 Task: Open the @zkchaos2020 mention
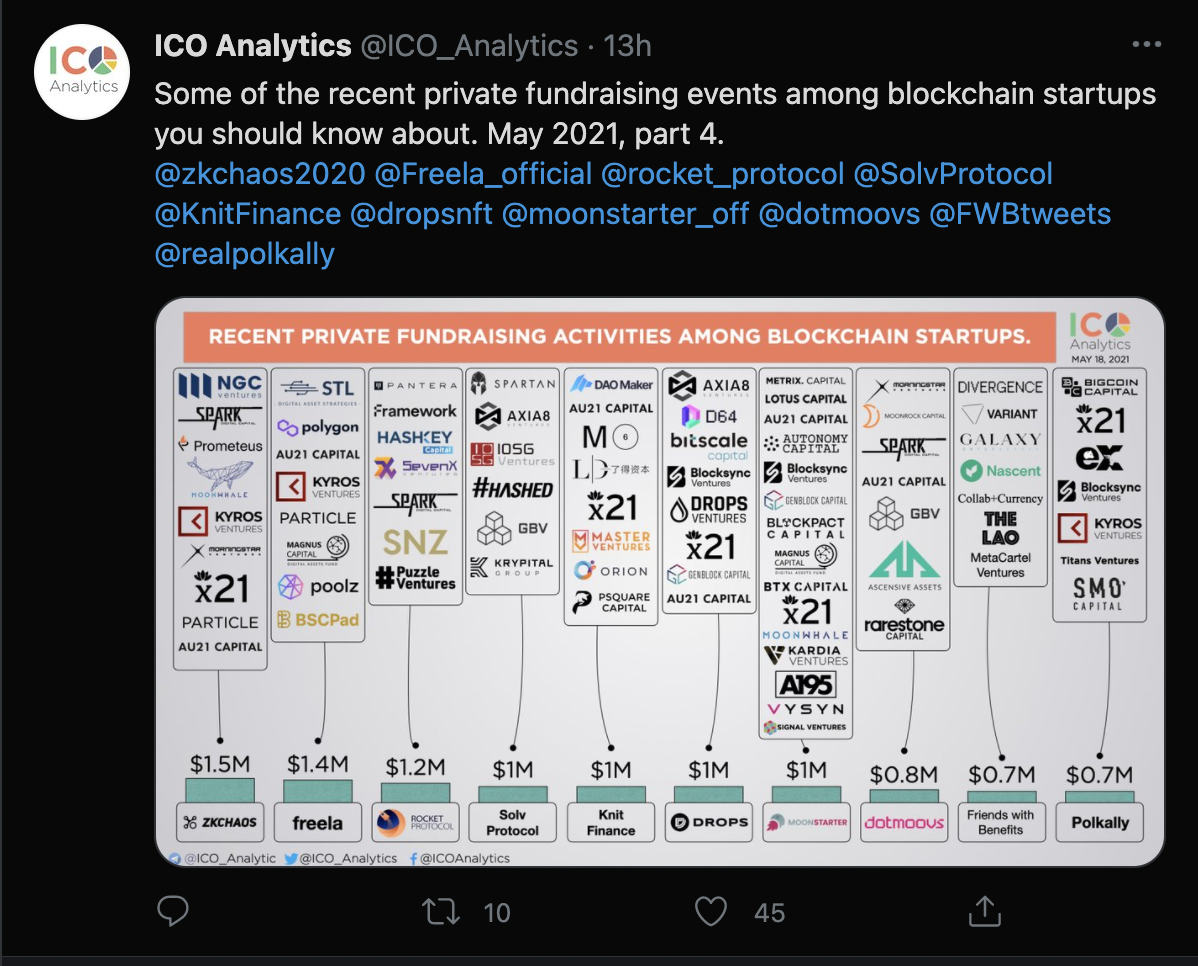click(x=260, y=174)
